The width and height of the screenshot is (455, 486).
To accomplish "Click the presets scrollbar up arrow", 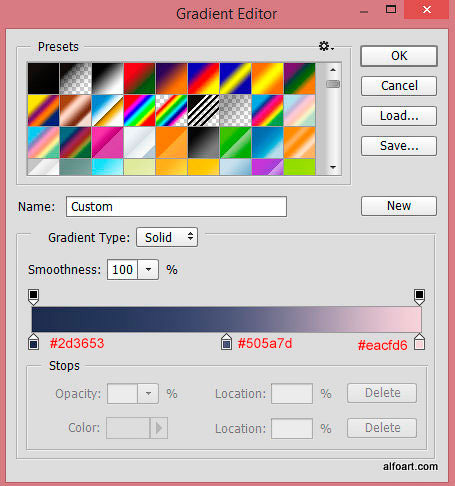I will click(x=333, y=70).
